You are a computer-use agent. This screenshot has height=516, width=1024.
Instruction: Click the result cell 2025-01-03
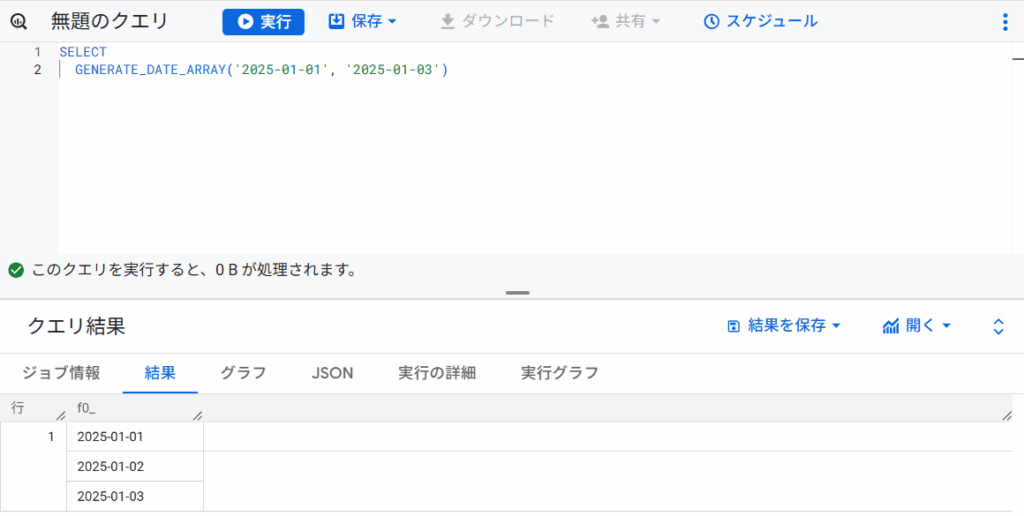tap(135, 496)
